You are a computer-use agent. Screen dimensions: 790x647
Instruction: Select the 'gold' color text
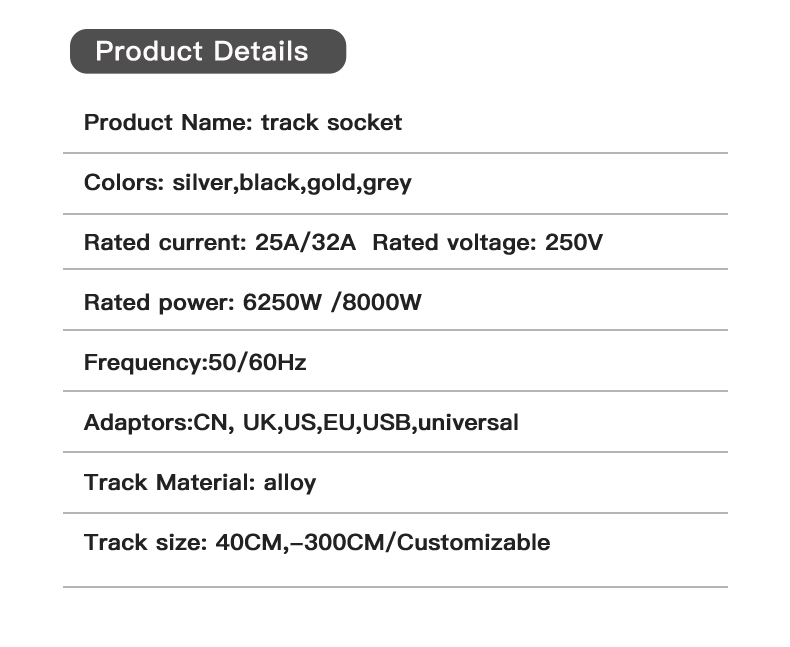click(x=332, y=183)
